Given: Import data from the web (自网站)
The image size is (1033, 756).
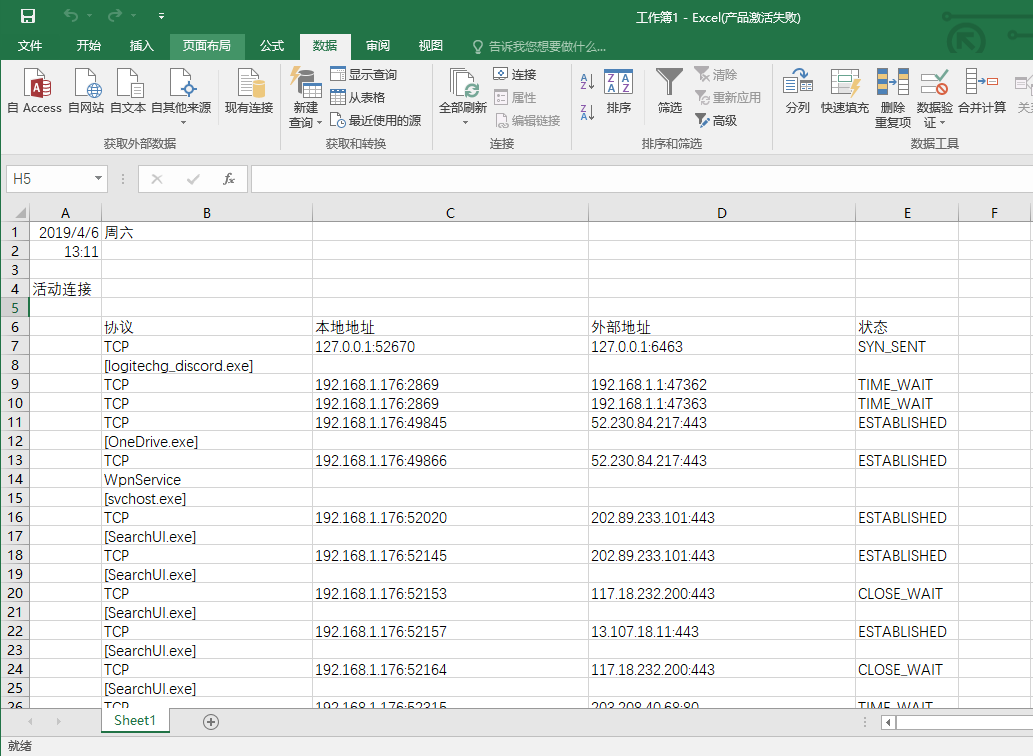Looking at the screenshot, I should point(86,91).
